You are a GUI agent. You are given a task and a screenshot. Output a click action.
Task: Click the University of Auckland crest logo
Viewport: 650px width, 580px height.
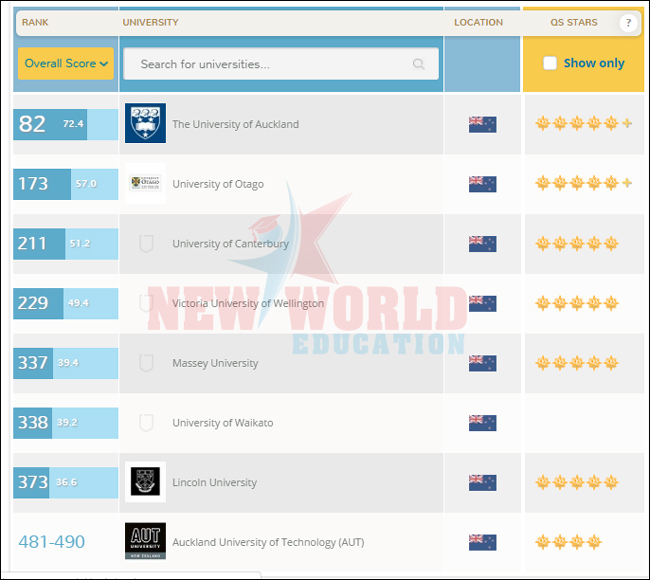(x=146, y=123)
